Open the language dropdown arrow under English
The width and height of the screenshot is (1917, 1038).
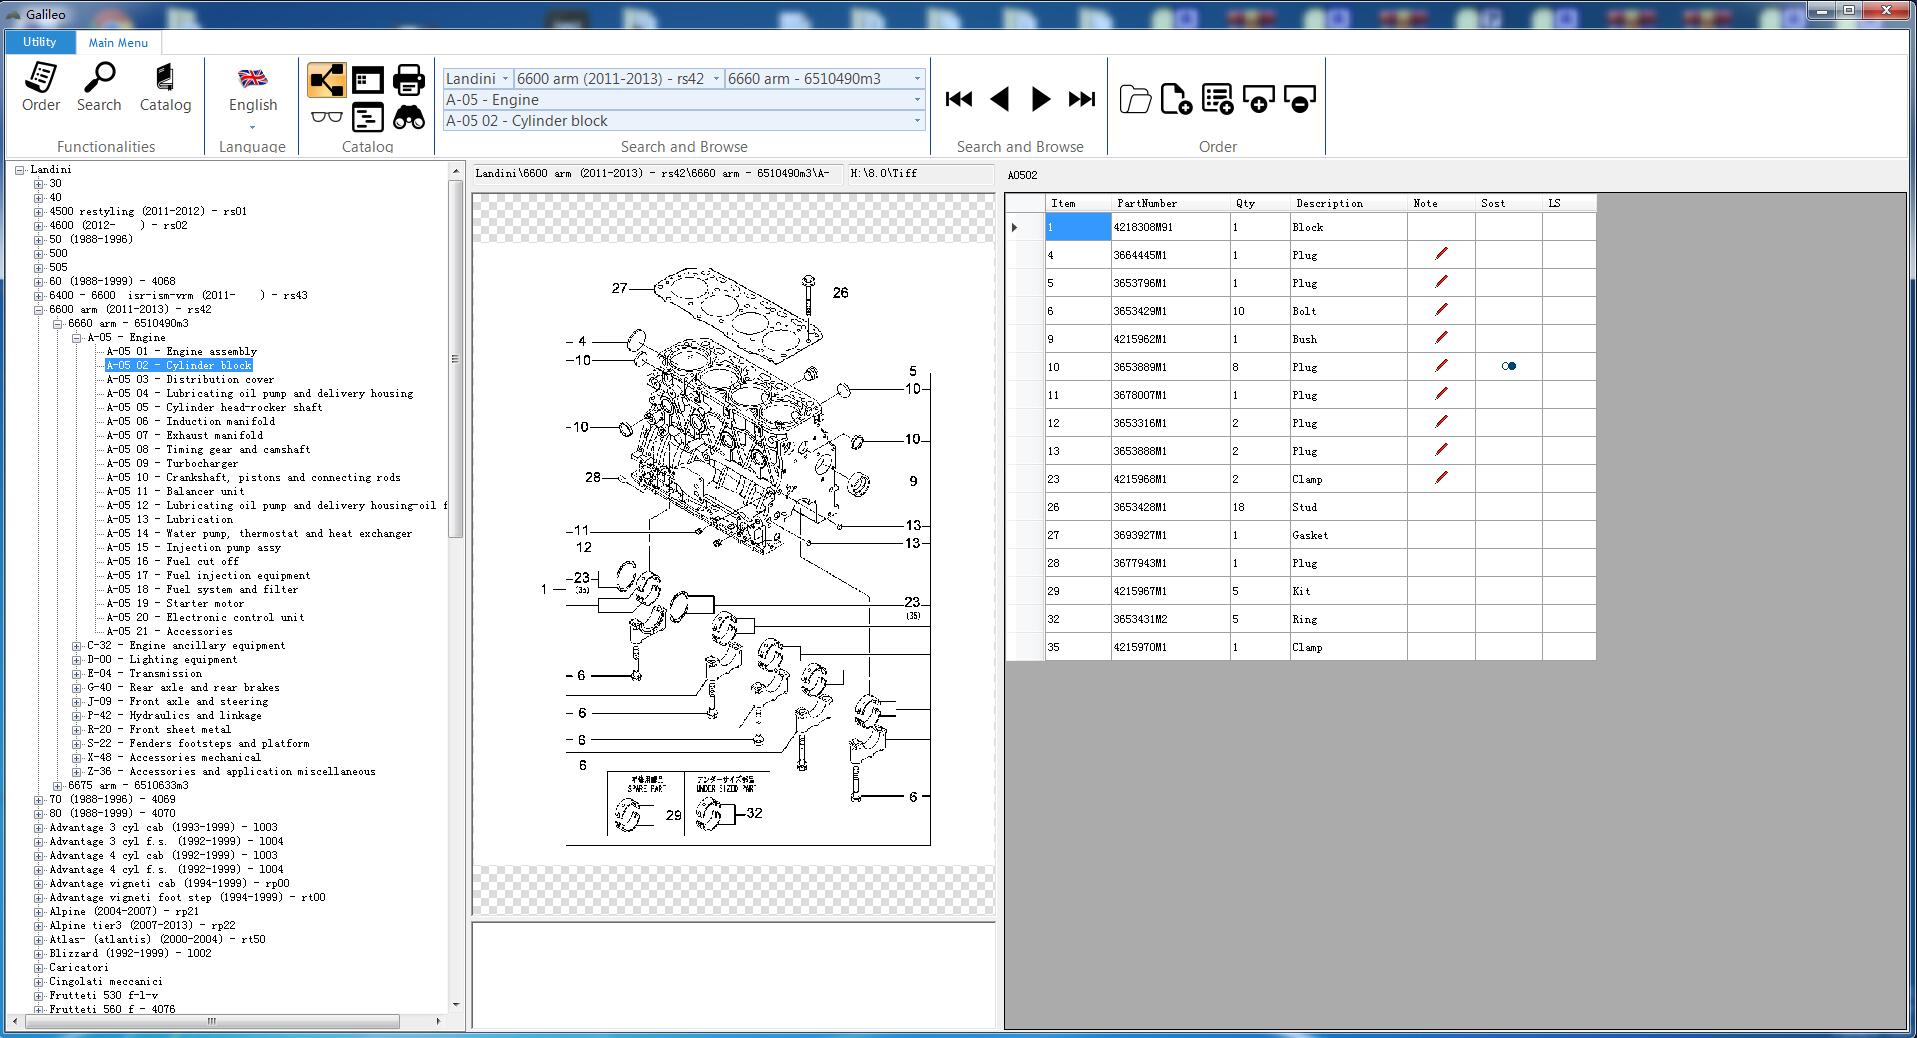pyautogui.click(x=252, y=127)
